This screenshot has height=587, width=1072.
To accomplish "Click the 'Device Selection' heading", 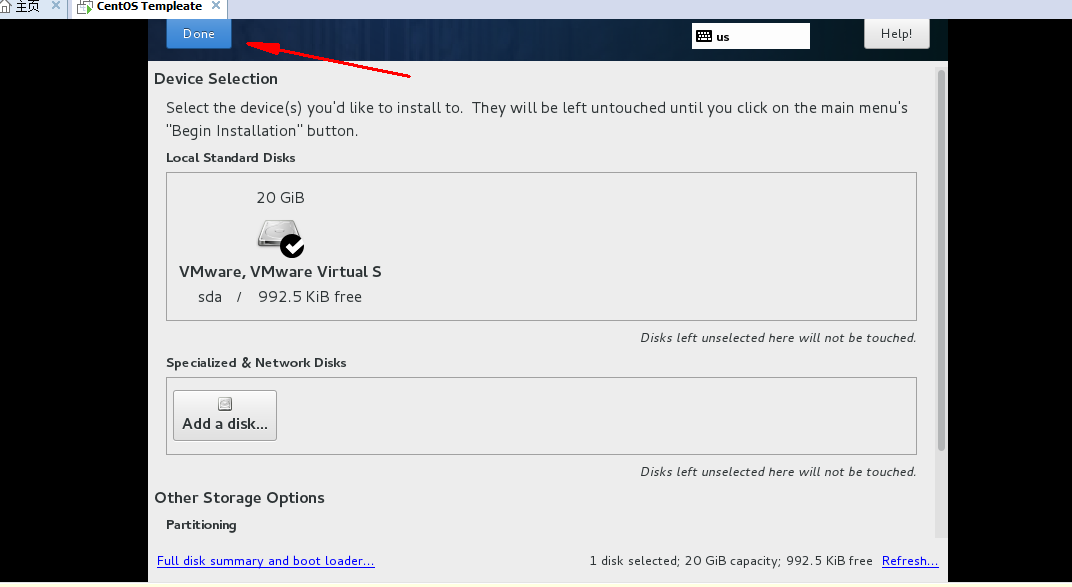I will (216, 79).
